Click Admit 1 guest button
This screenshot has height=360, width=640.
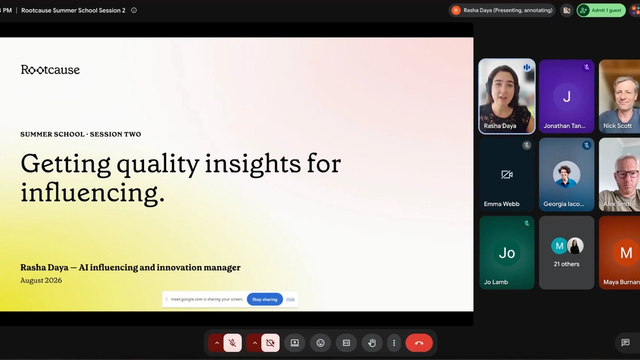coord(601,10)
